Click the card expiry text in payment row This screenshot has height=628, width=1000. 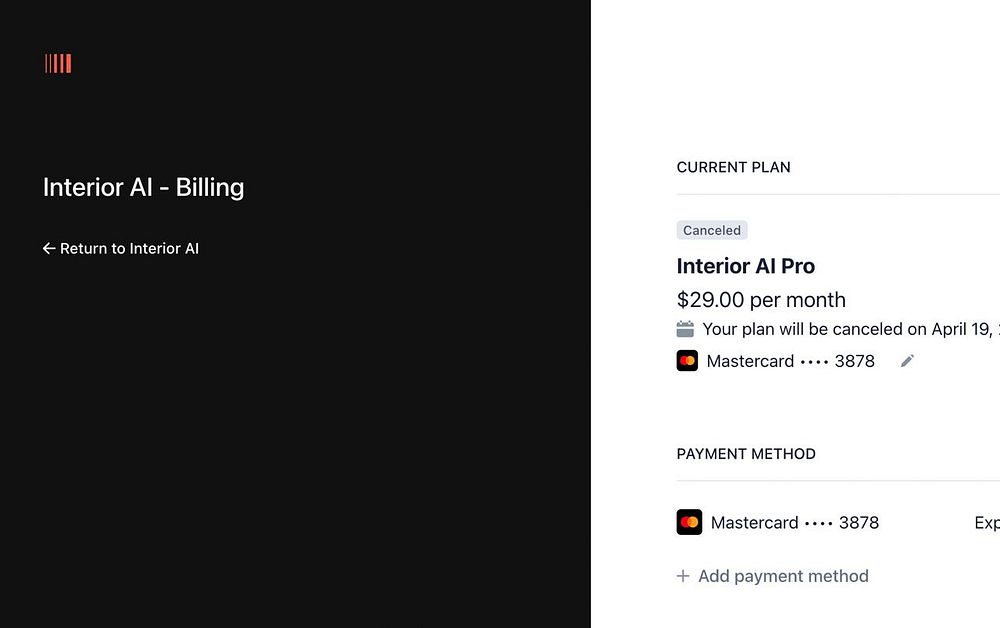click(x=987, y=522)
